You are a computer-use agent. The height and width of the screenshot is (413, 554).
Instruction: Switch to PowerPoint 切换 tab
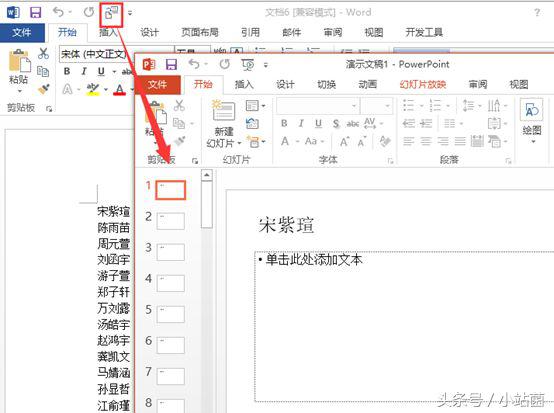click(326, 84)
